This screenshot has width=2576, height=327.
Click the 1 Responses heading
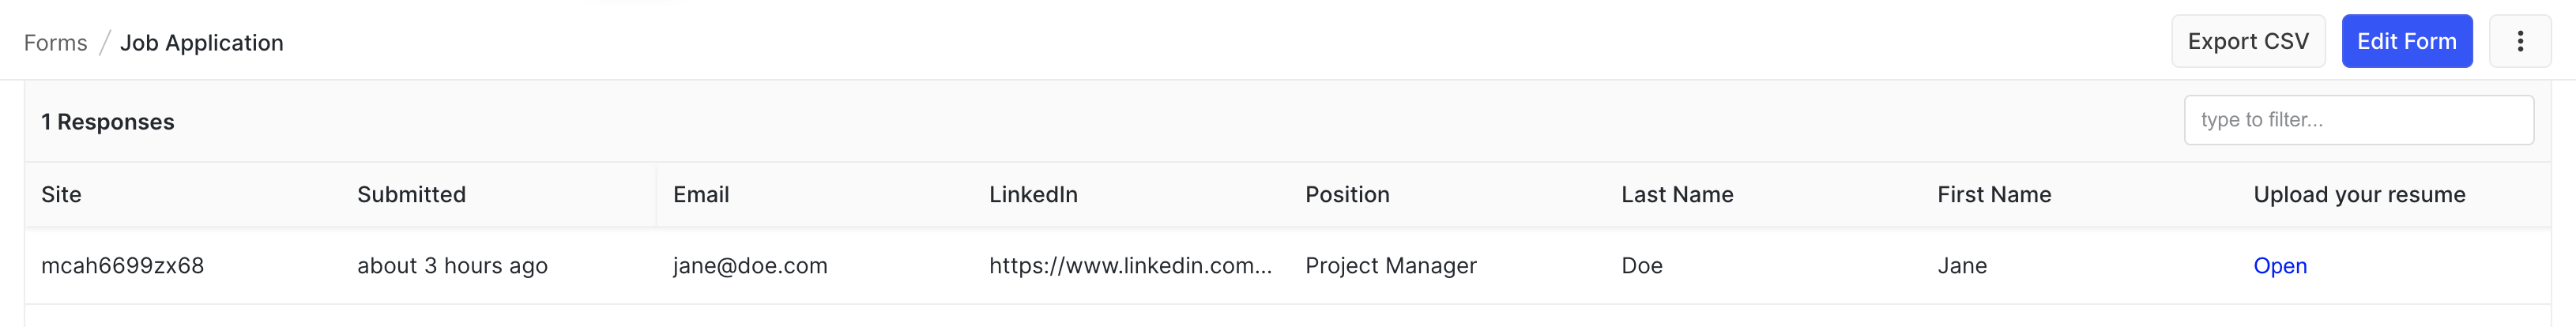pos(107,122)
